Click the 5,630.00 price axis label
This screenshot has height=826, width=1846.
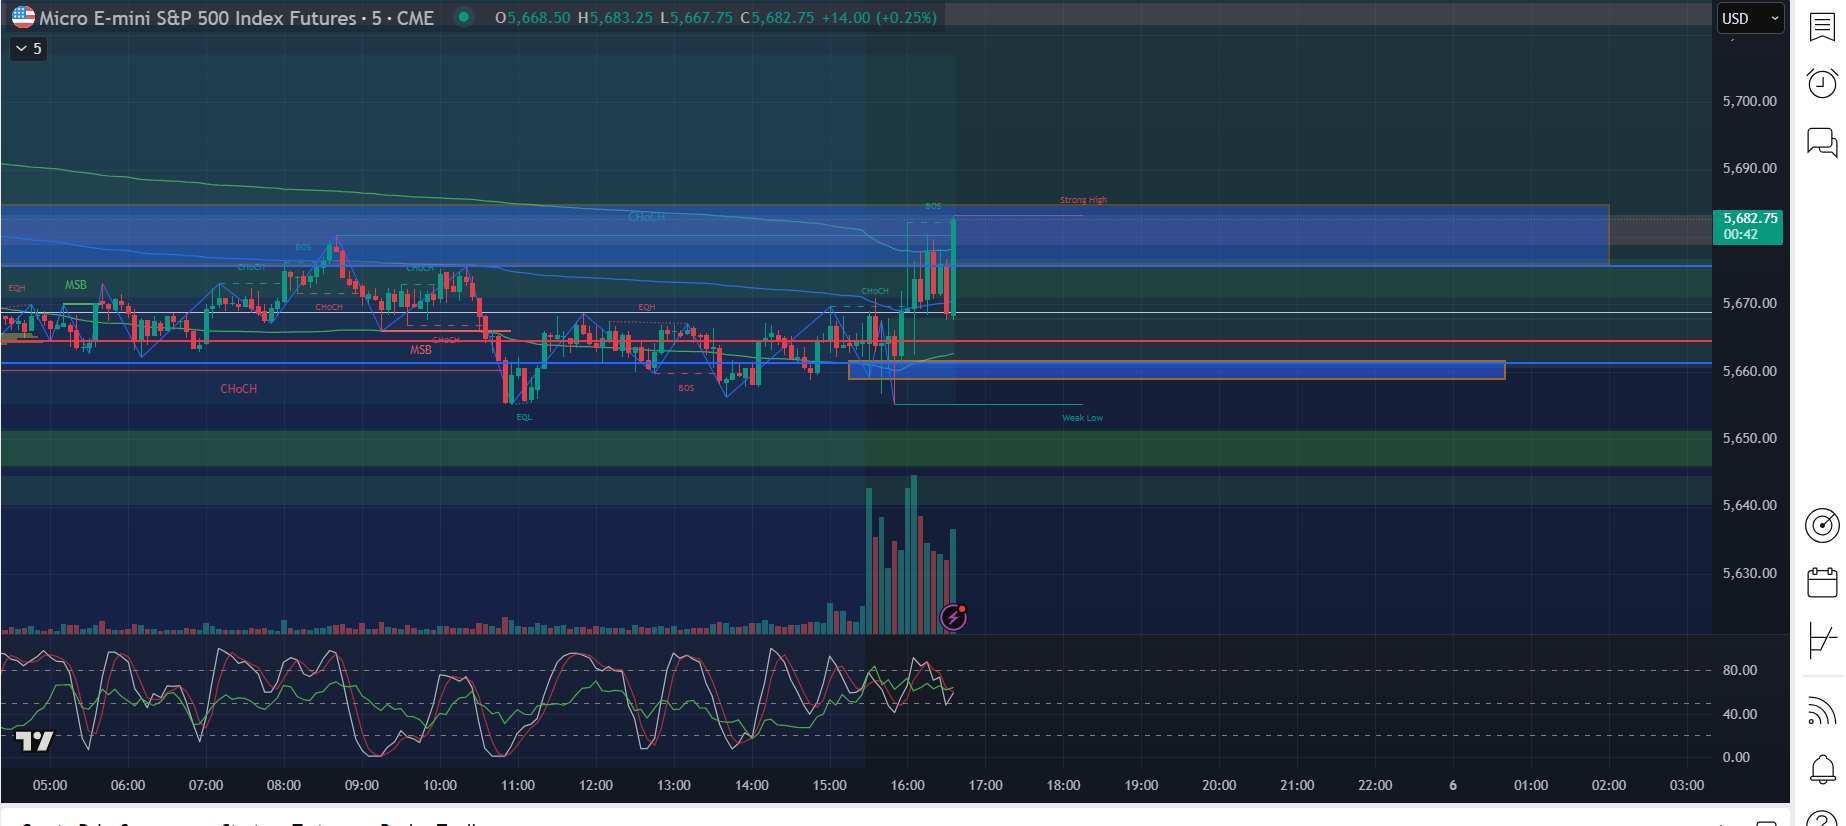pos(1749,573)
